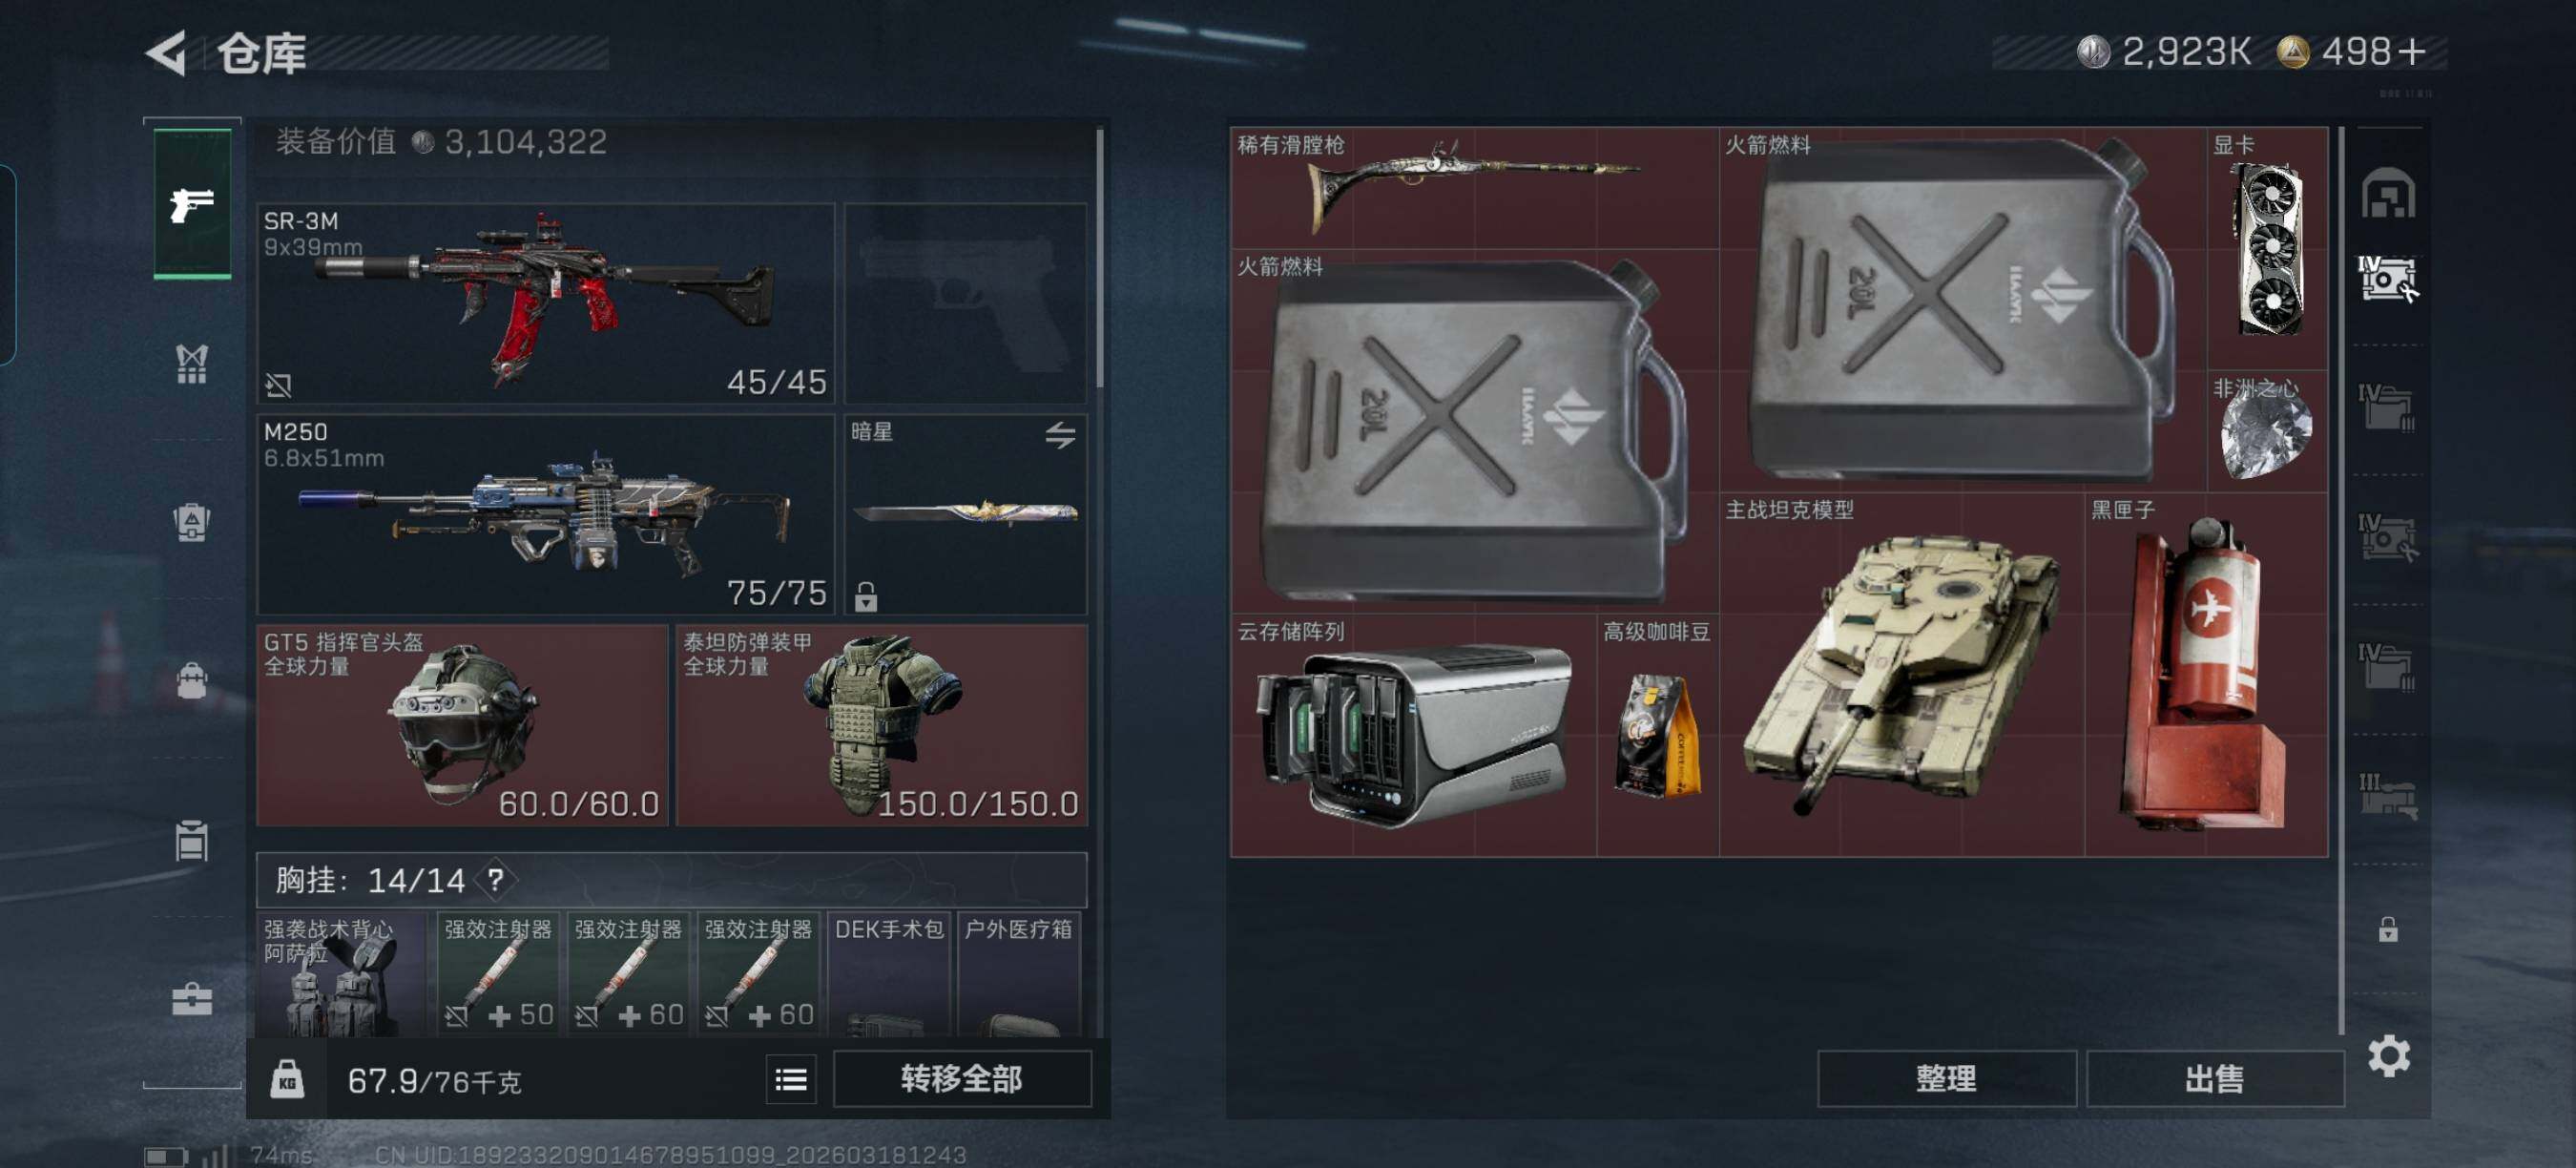
Task: Open the level III extension box tab
Action: (x=2388, y=796)
